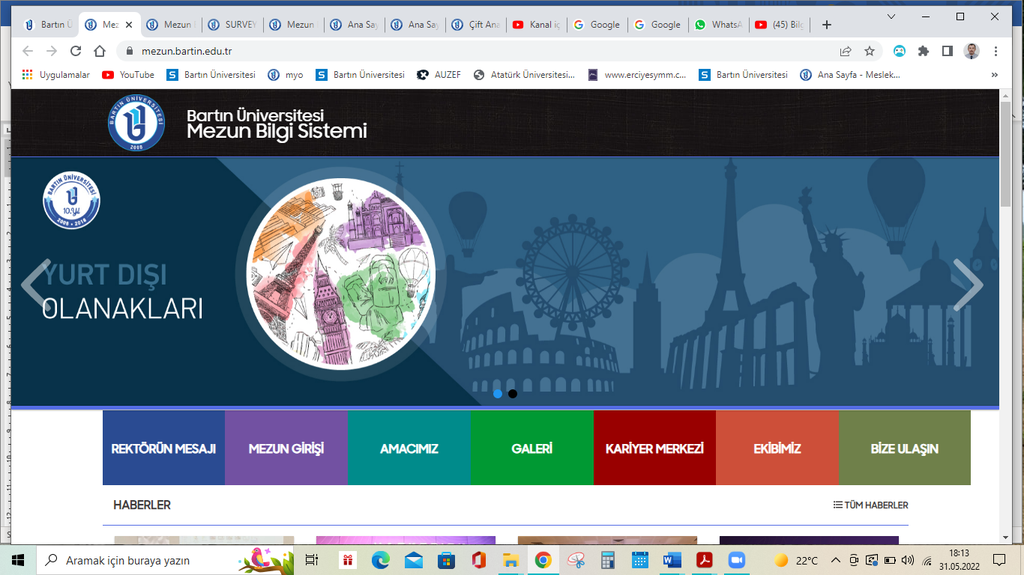Open the Chrome side panel icon
1024x575 pixels.
(x=946, y=51)
